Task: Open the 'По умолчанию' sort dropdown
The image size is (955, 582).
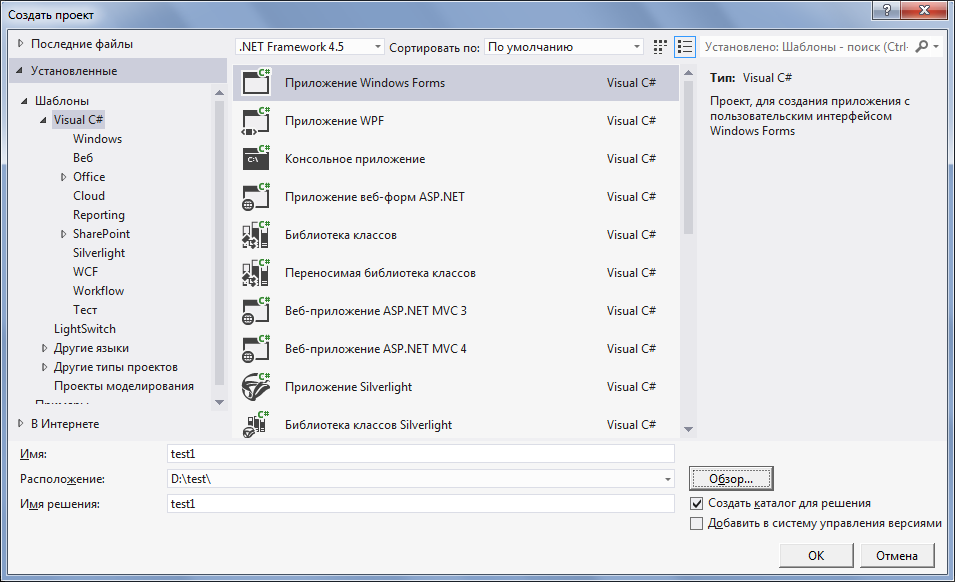Action: pos(564,47)
